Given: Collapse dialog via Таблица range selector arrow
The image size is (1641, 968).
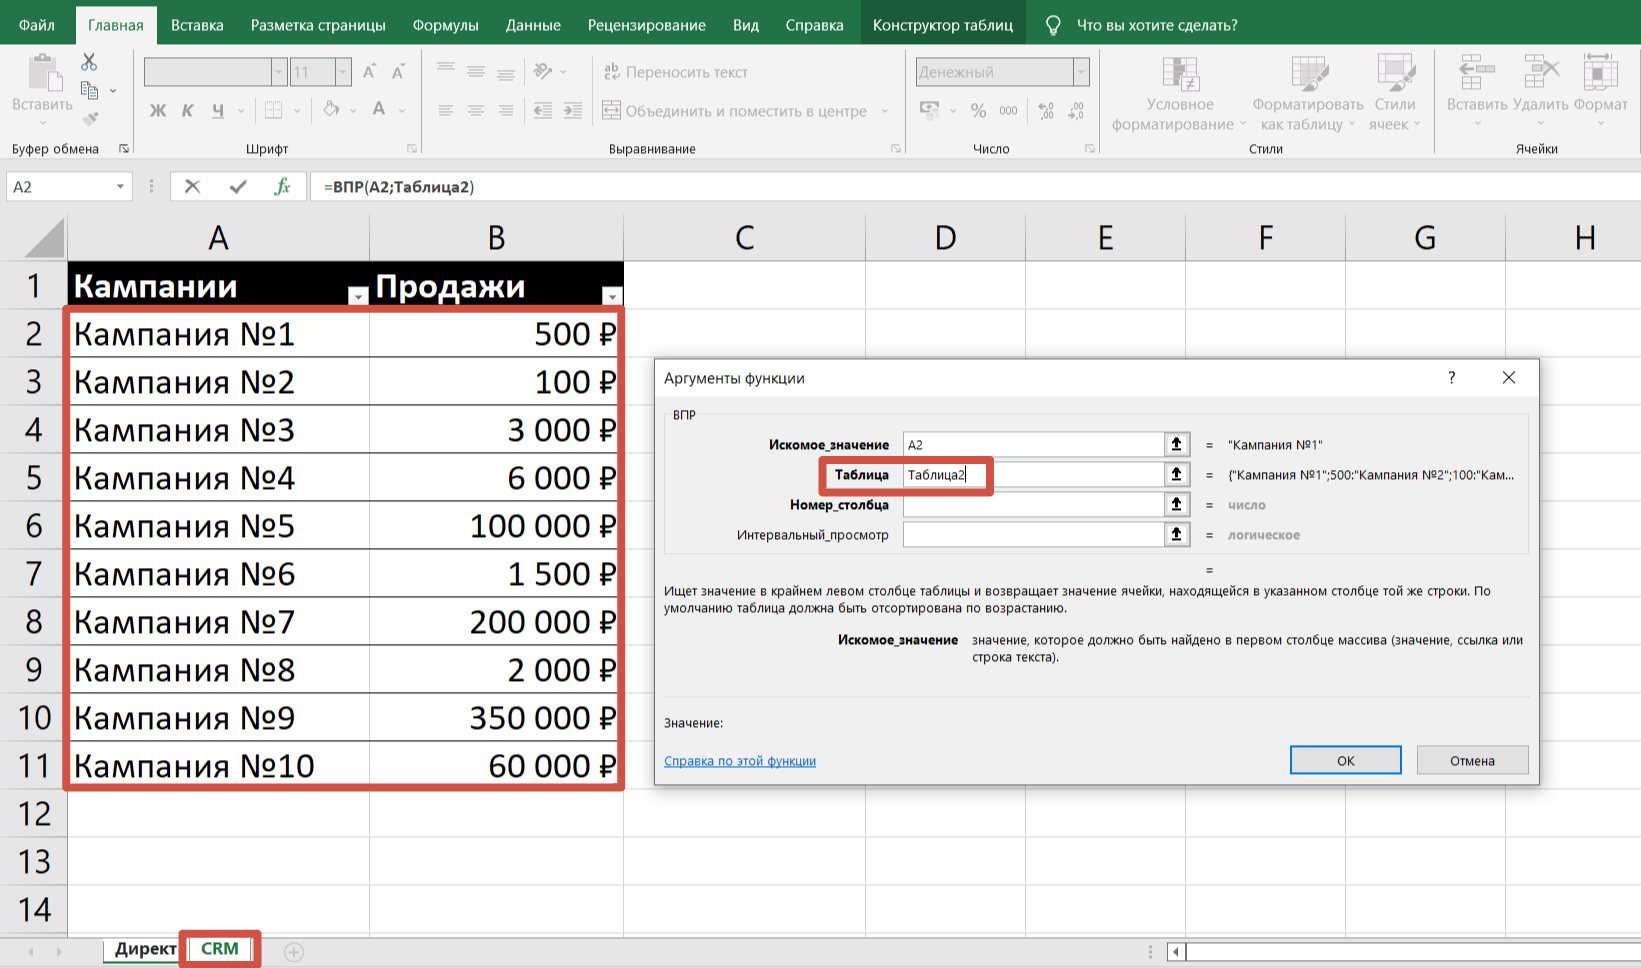Looking at the screenshot, I should pos(1177,475).
